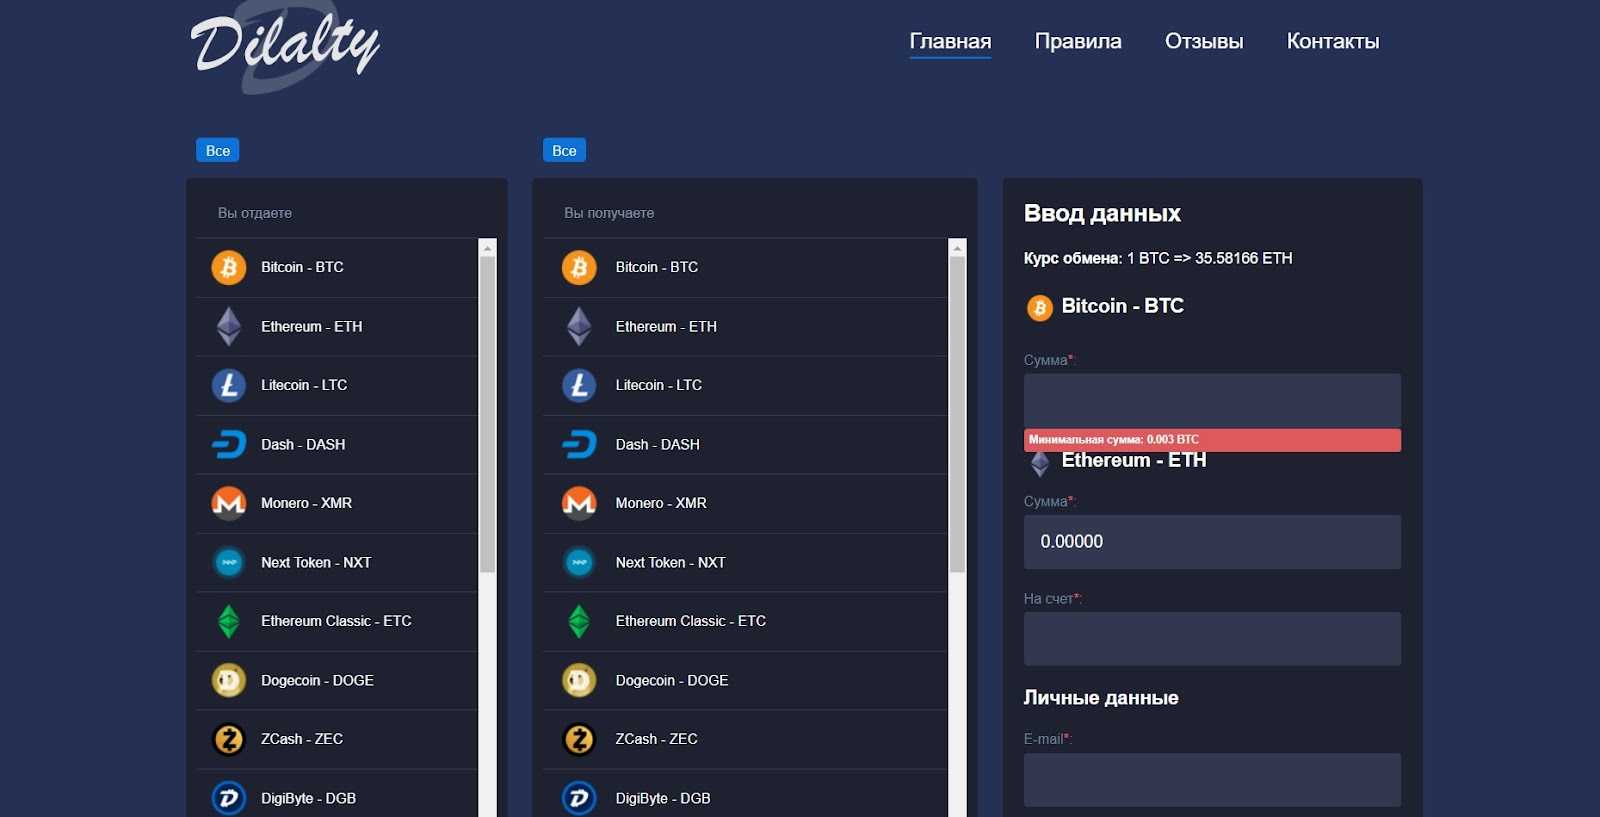
Task: Click the На счет account input field
Action: click(1212, 639)
